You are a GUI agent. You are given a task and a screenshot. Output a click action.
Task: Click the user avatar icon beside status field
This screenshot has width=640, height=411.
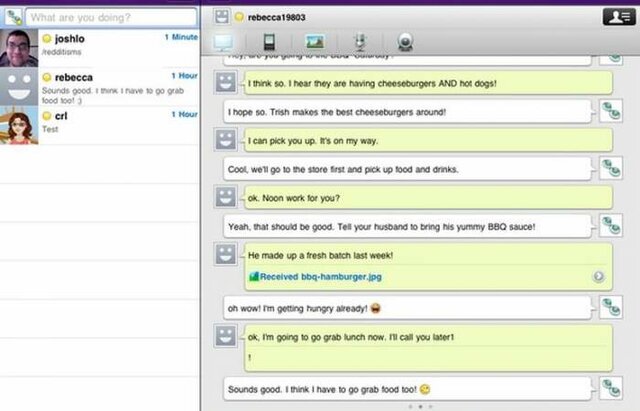(x=13, y=18)
